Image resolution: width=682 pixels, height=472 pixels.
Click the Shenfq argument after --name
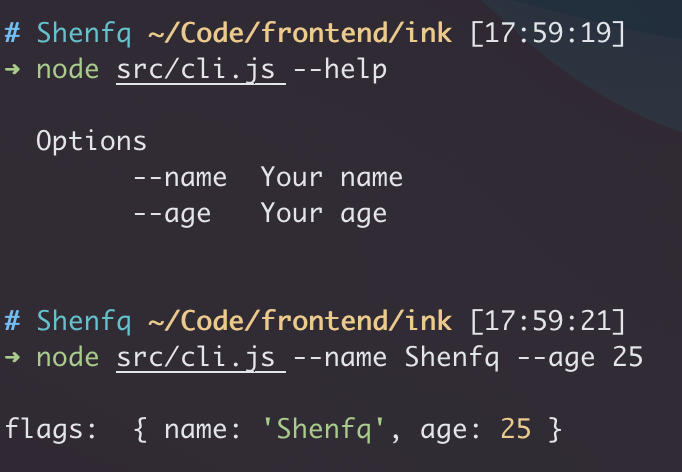coord(444,357)
